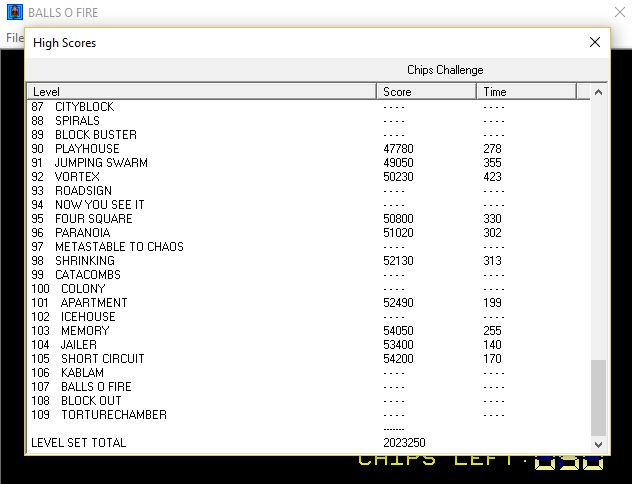Click the JUMPING SWARM level row
The height and width of the screenshot is (484, 632).
click(x=100, y=163)
